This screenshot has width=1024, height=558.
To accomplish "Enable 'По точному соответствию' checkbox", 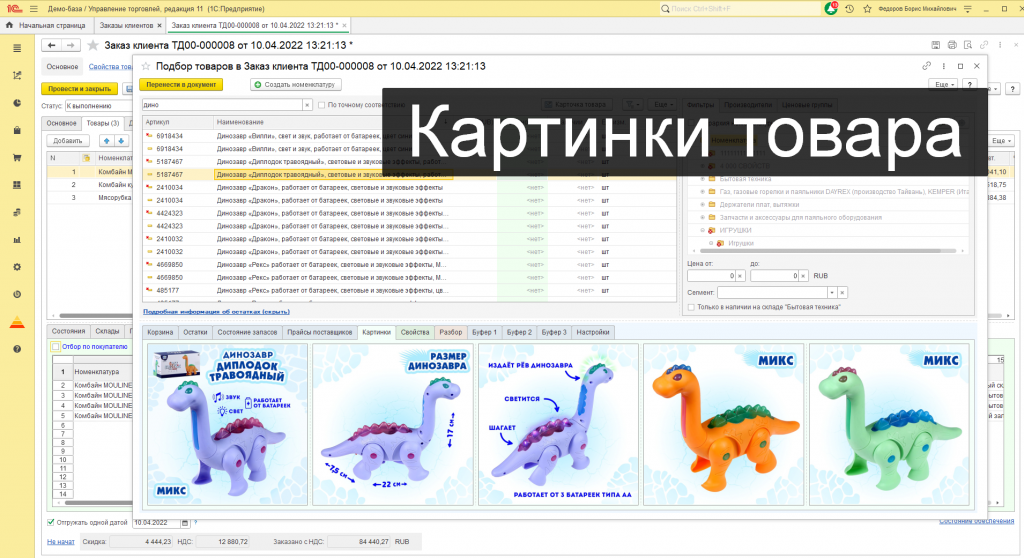I will tap(321, 105).
